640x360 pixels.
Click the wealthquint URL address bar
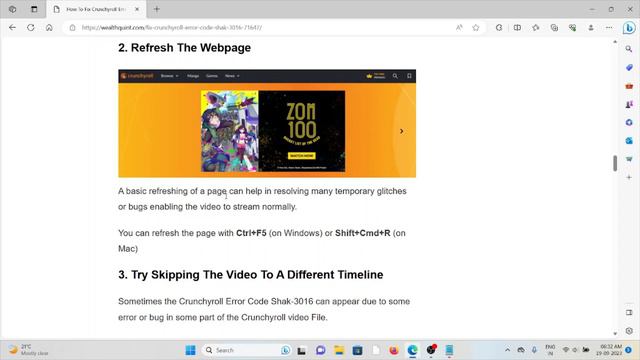coord(171,28)
